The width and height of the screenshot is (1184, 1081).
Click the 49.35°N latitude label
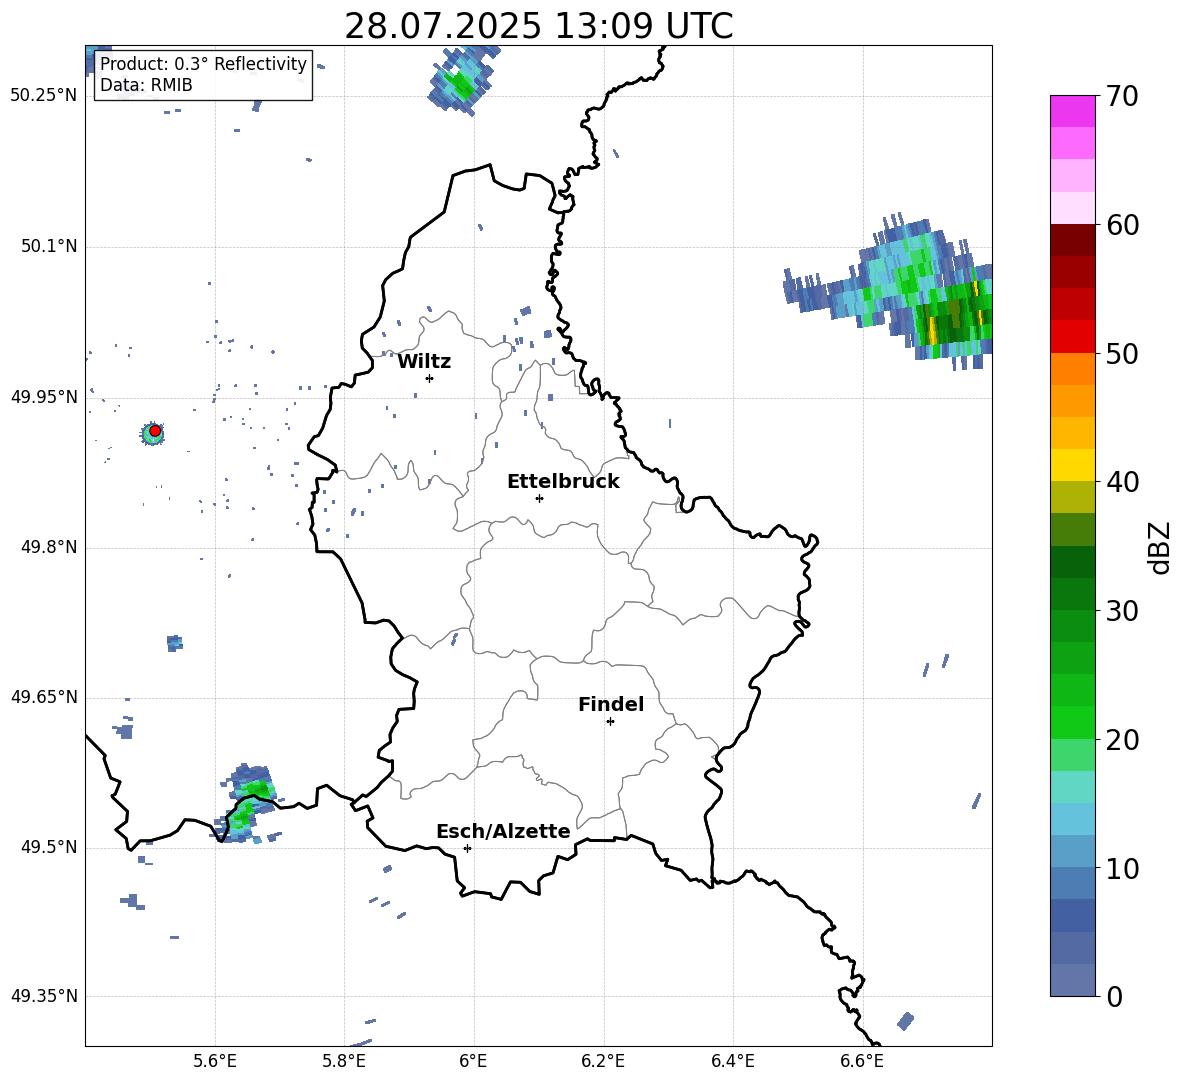click(x=44, y=996)
